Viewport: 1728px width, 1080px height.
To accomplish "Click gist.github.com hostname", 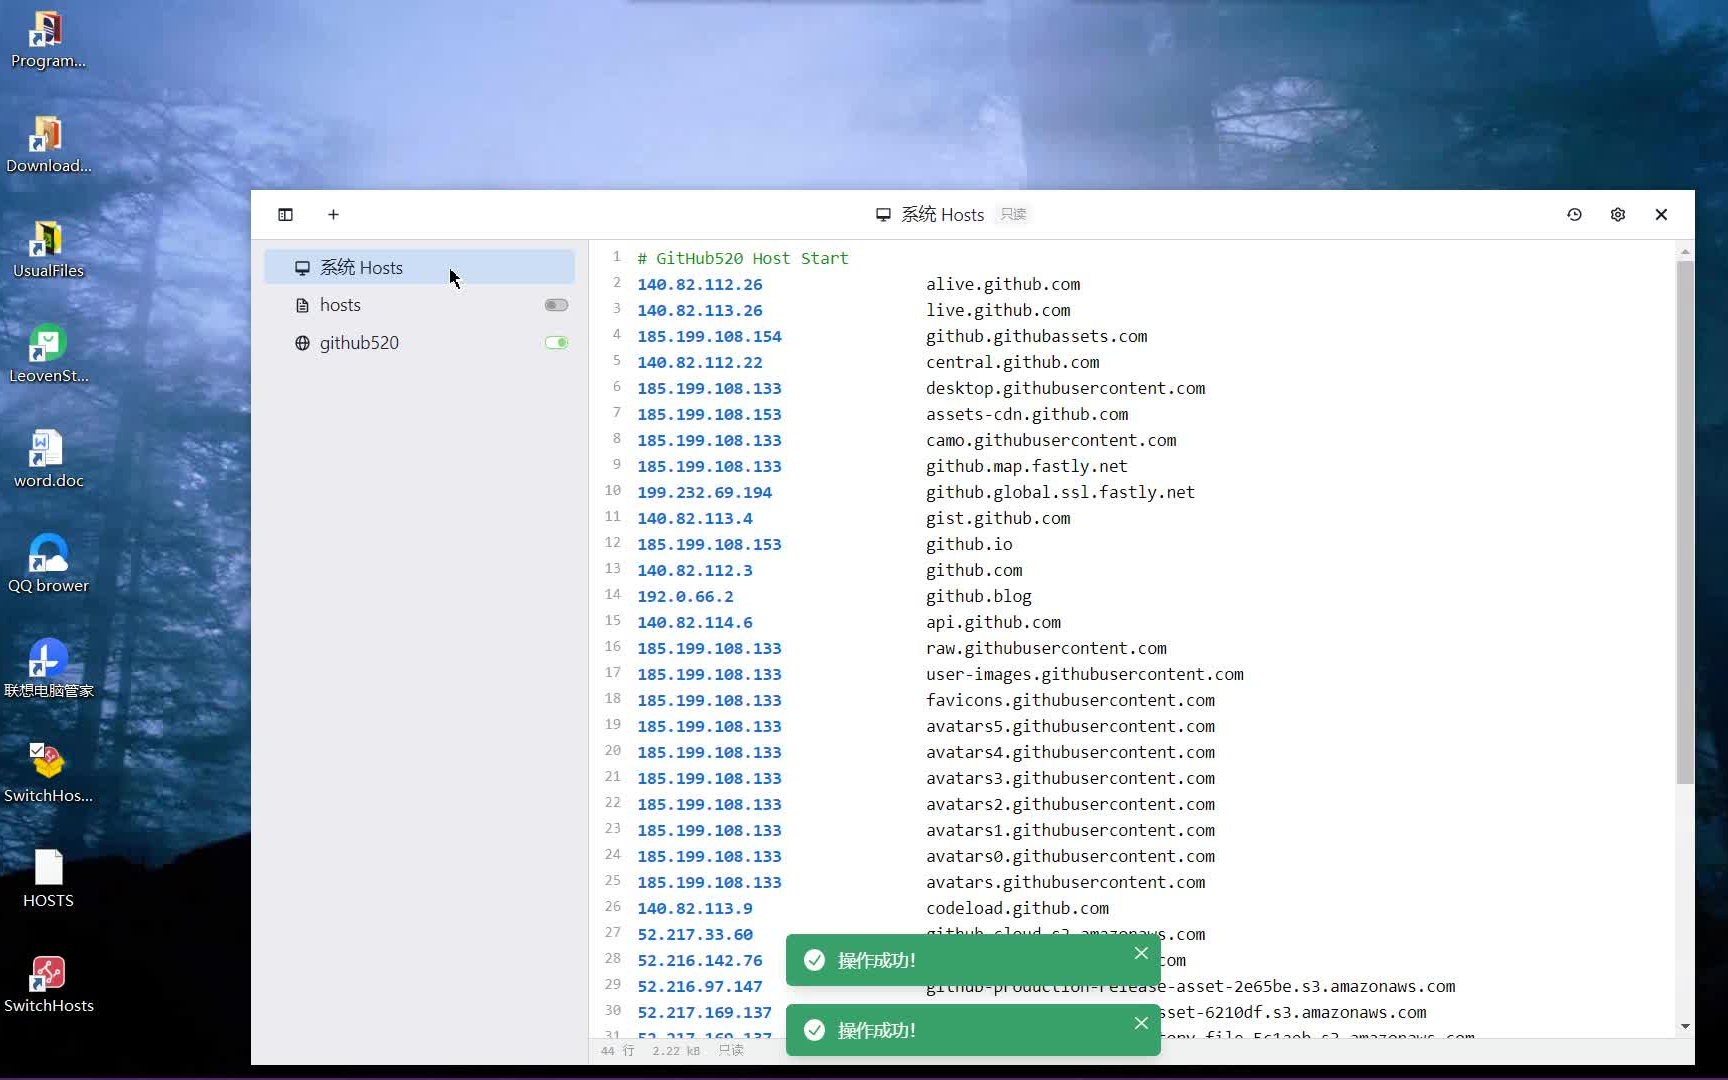I will pos(998,518).
